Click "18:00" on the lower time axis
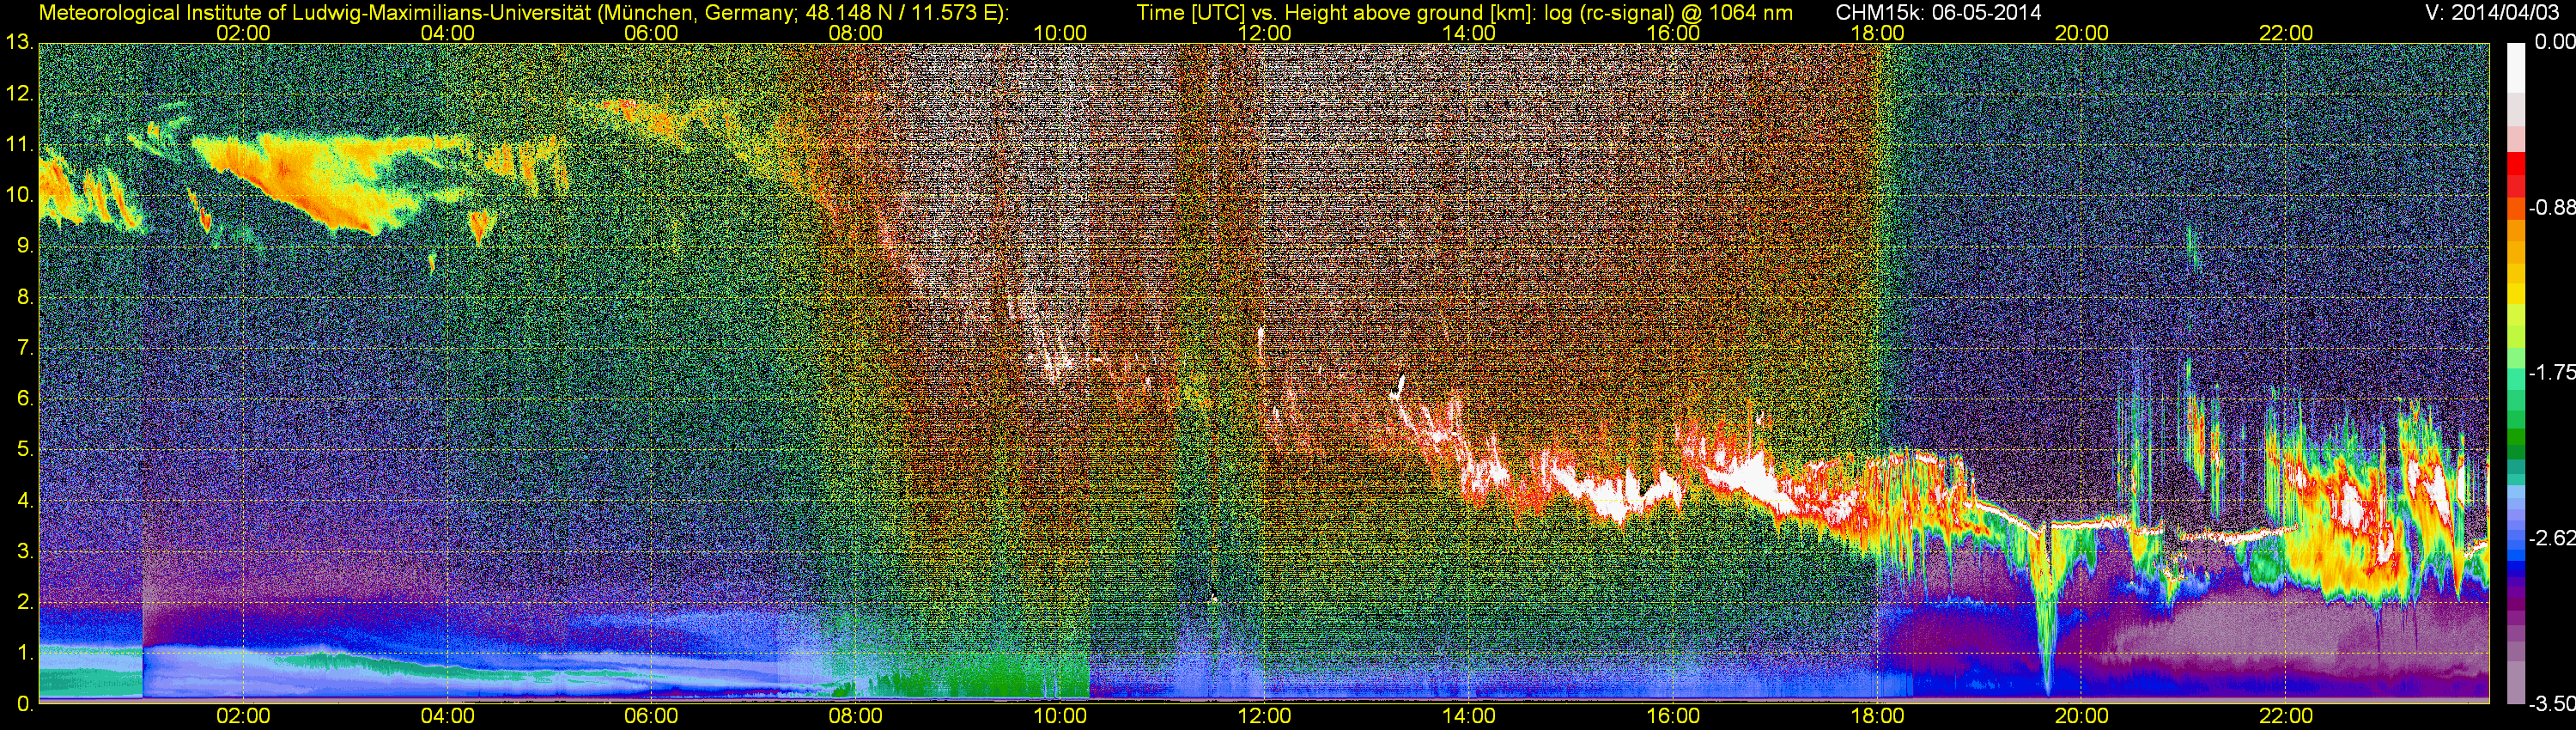The height and width of the screenshot is (730, 2576). click(1877, 716)
